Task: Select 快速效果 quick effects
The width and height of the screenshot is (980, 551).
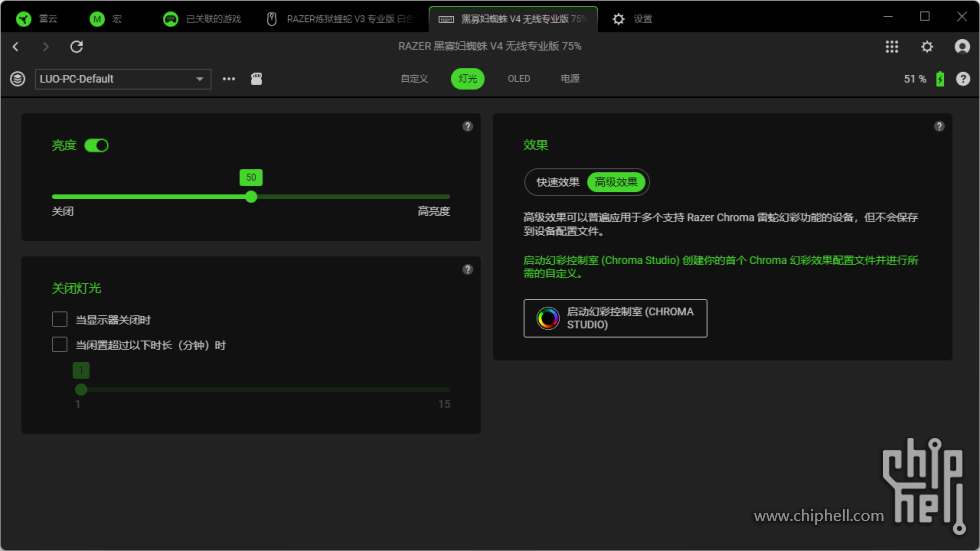Action: [x=558, y=182]
